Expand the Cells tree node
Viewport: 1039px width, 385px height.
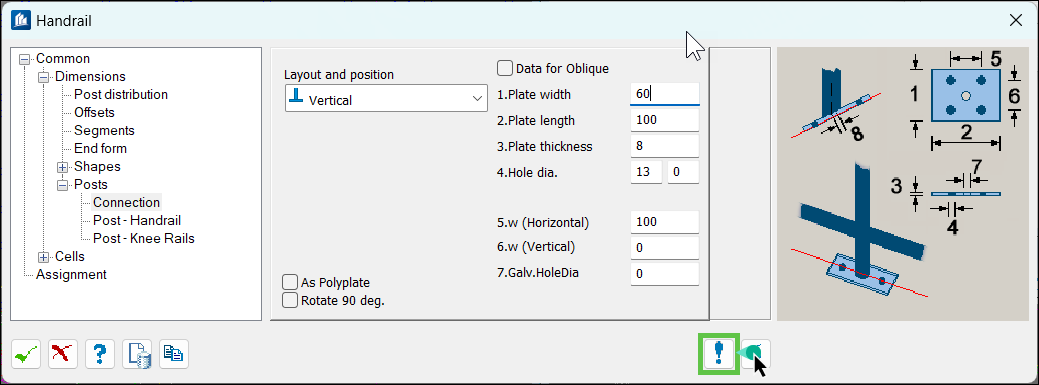click(44, 257)
